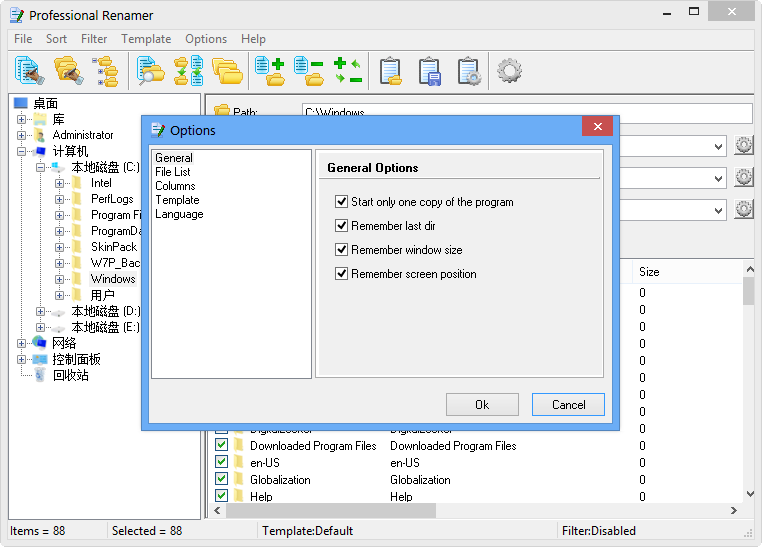Open the Sort menu
This screenshot has height=547, width=762.
(56, 39)
